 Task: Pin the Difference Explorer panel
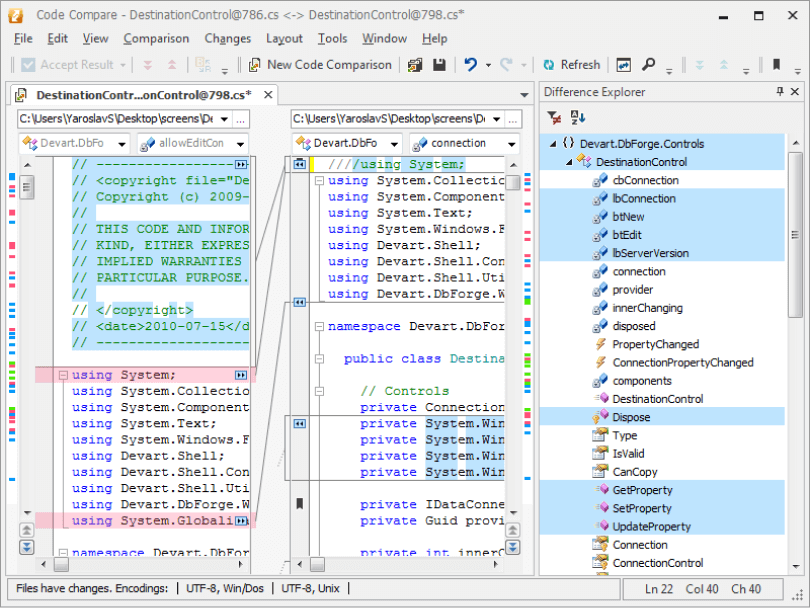pyautogui.click(x=780, y=91)
